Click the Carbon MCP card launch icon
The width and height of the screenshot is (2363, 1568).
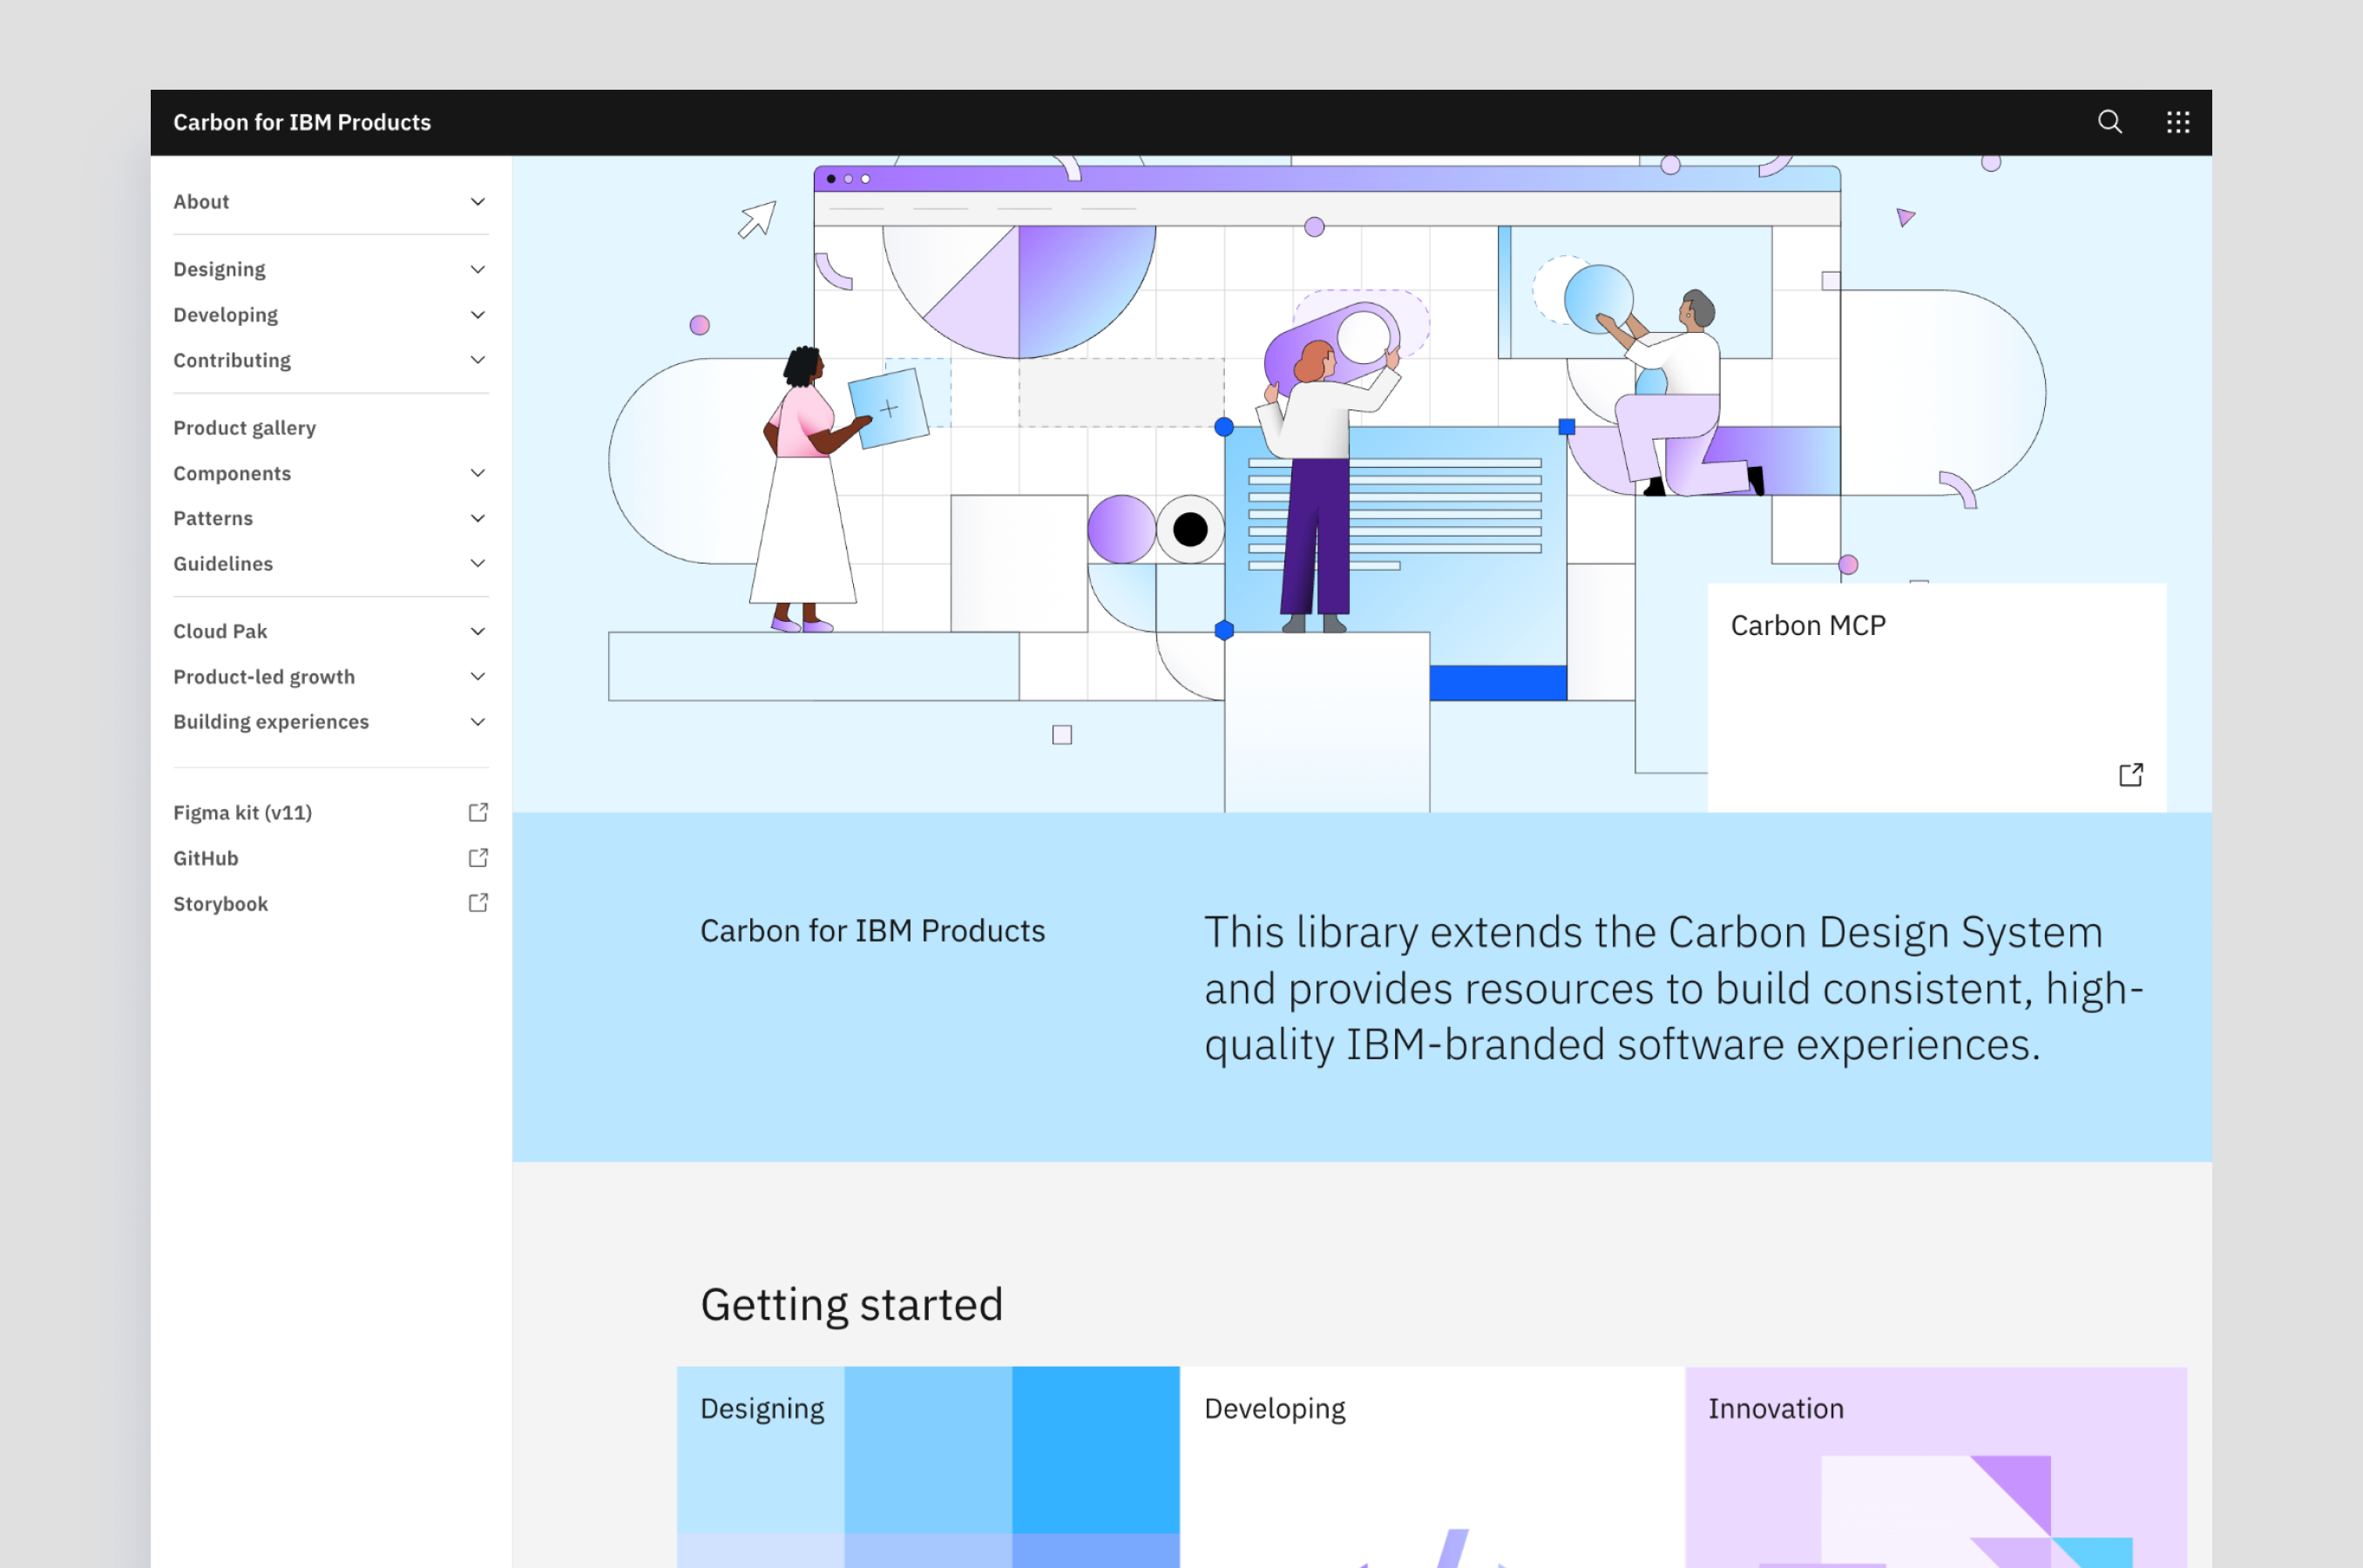tap(2130, 774)
